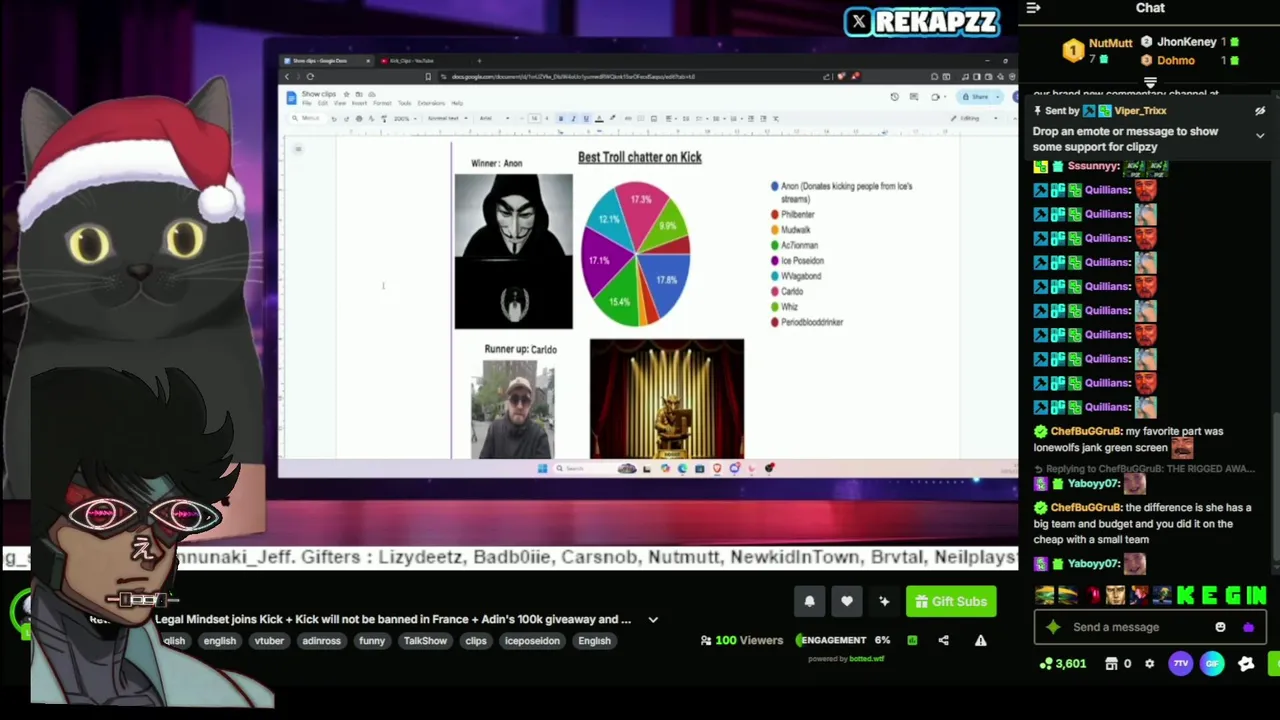
Task: Click the heart follow button
Action: [847, 601]
